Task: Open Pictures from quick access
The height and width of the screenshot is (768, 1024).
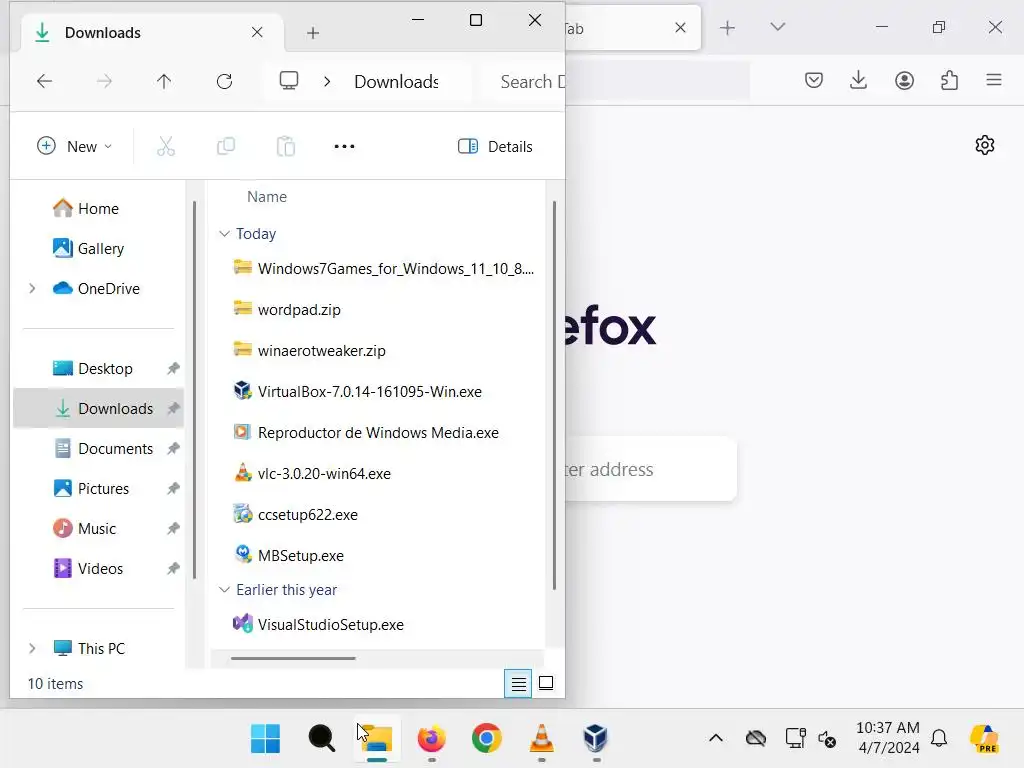Action: coord(91,488)
